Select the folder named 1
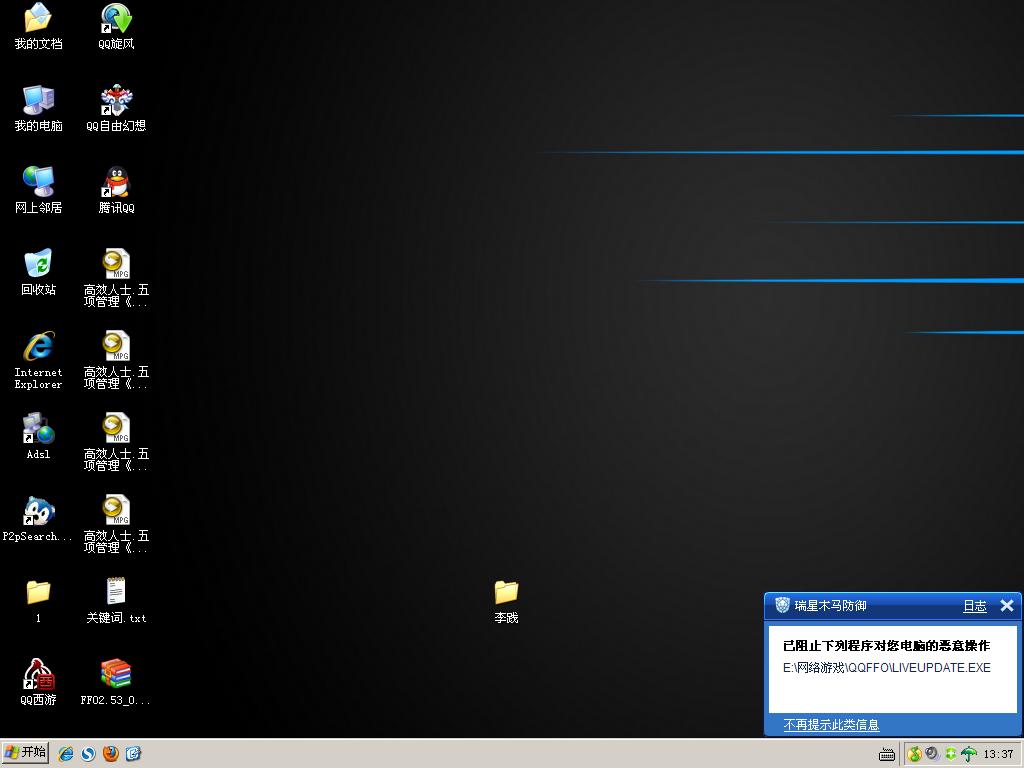The width and height of the screenshot is (1024, 768). point(38,601)
